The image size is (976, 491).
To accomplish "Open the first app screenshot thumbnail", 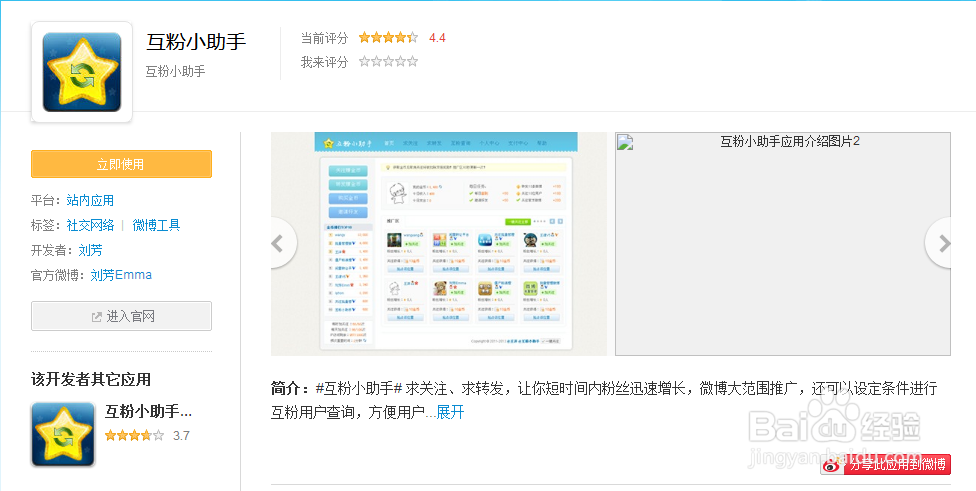I will coord(439,243).
